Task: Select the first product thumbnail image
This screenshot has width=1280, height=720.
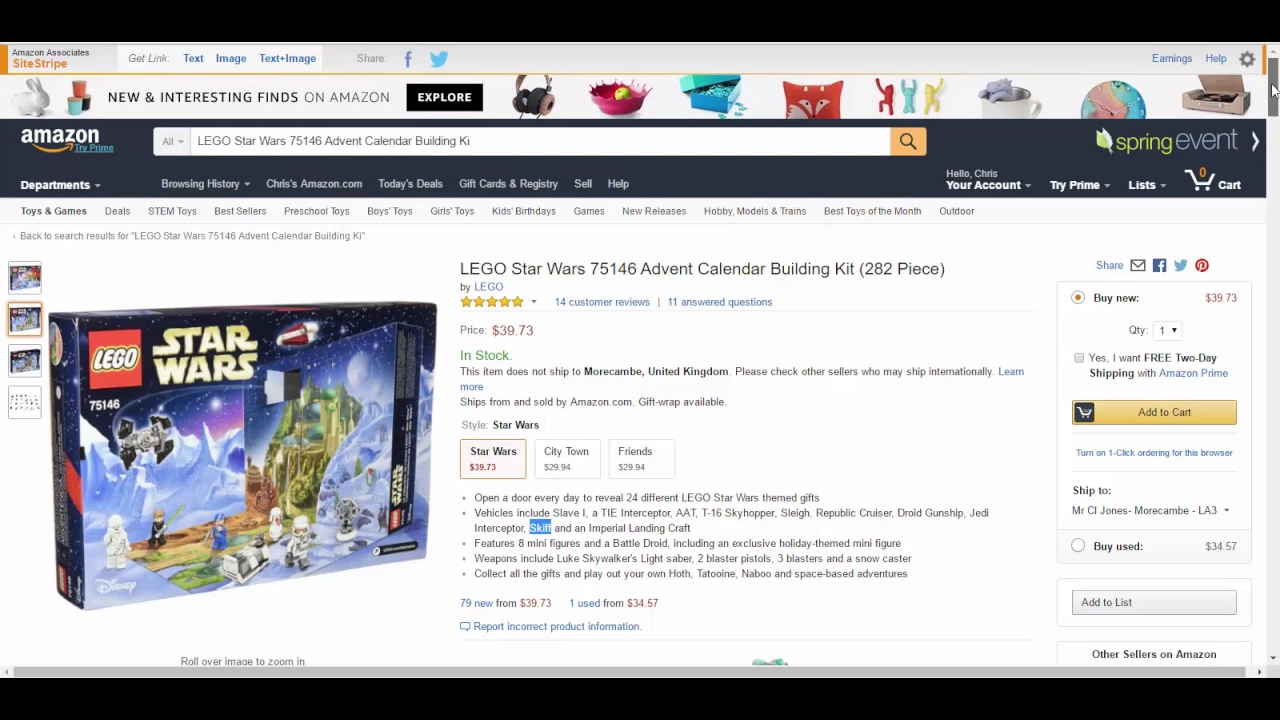Action: pos(25,277)
